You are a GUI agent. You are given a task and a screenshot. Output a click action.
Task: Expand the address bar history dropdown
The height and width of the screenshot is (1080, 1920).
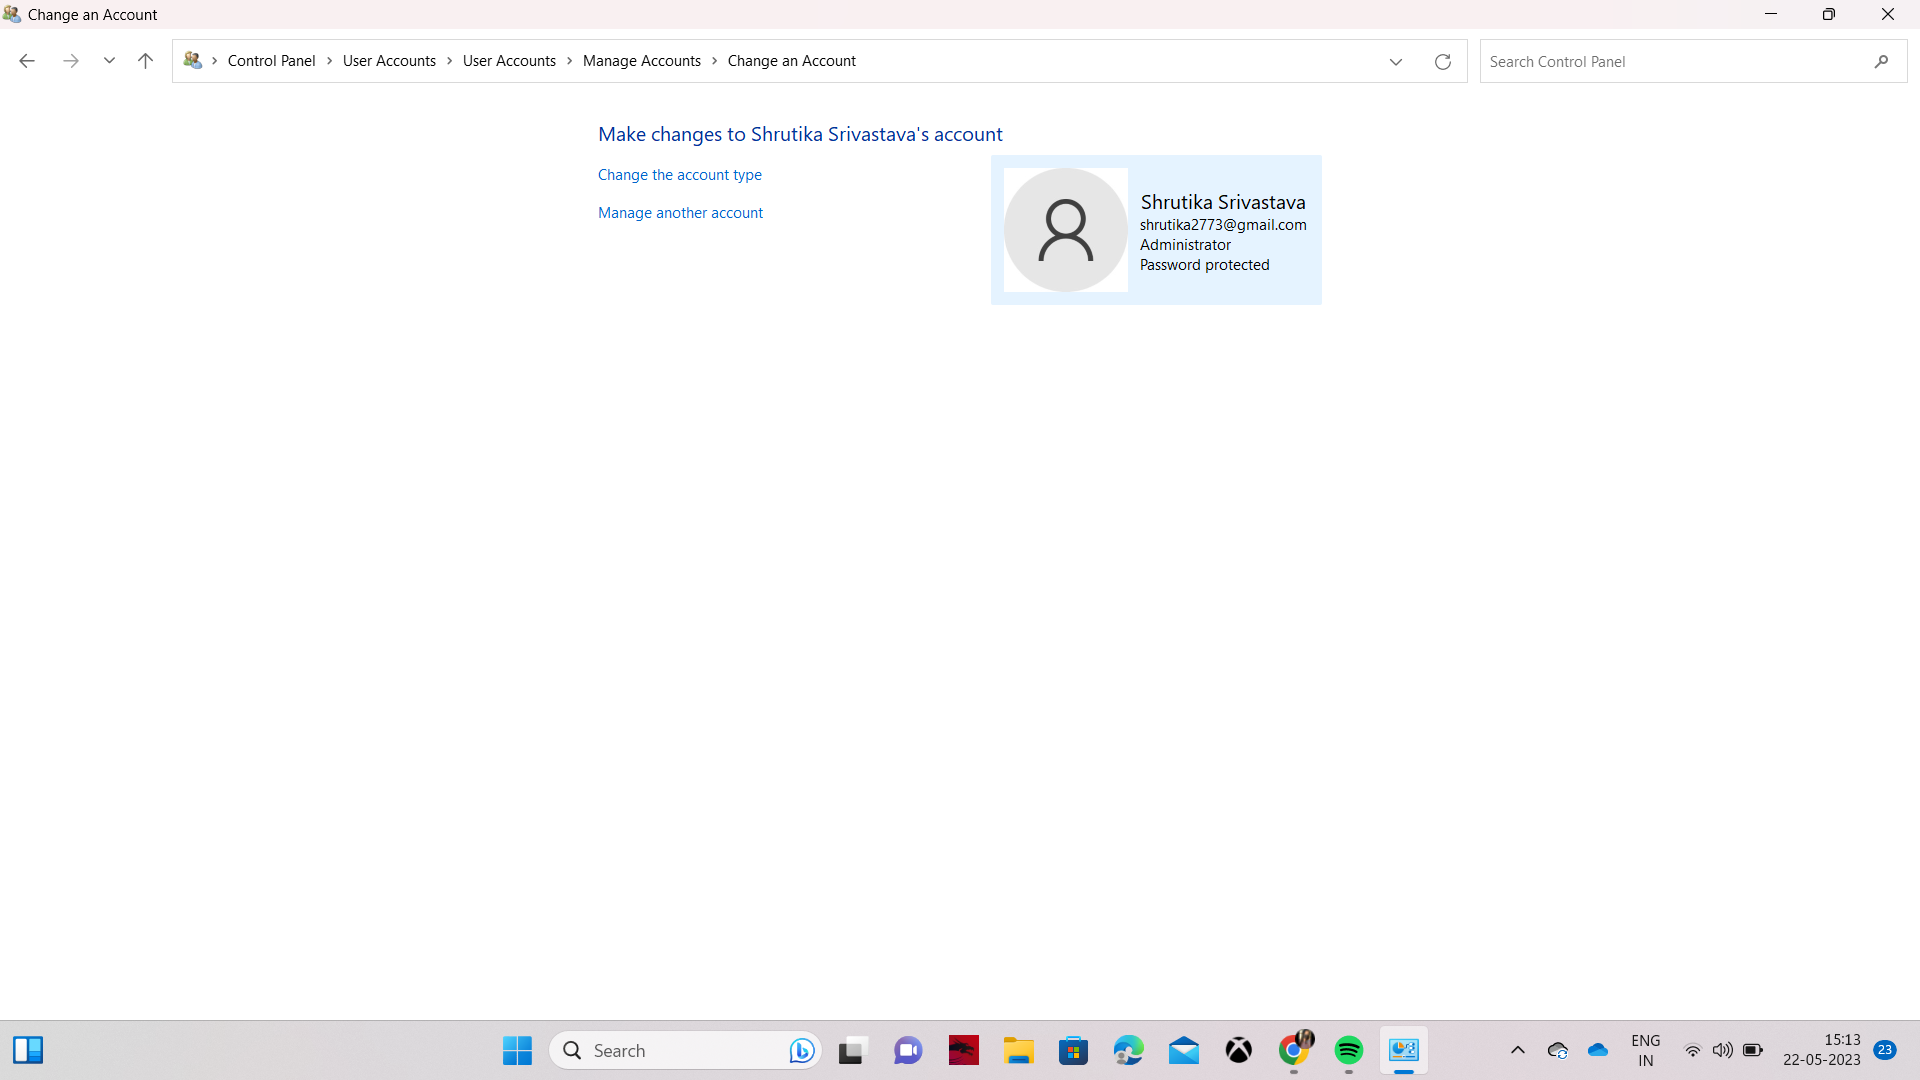click(1395, 62)
